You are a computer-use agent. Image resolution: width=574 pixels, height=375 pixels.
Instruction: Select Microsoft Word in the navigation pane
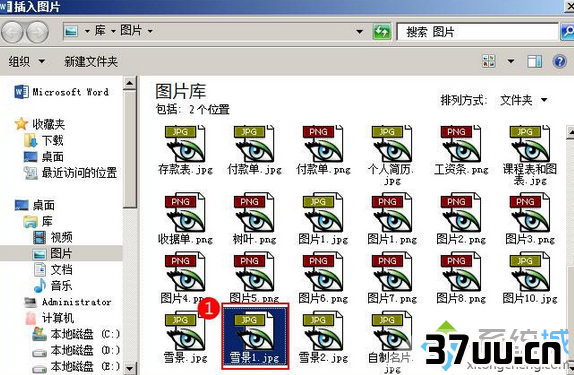pos(62,92)
